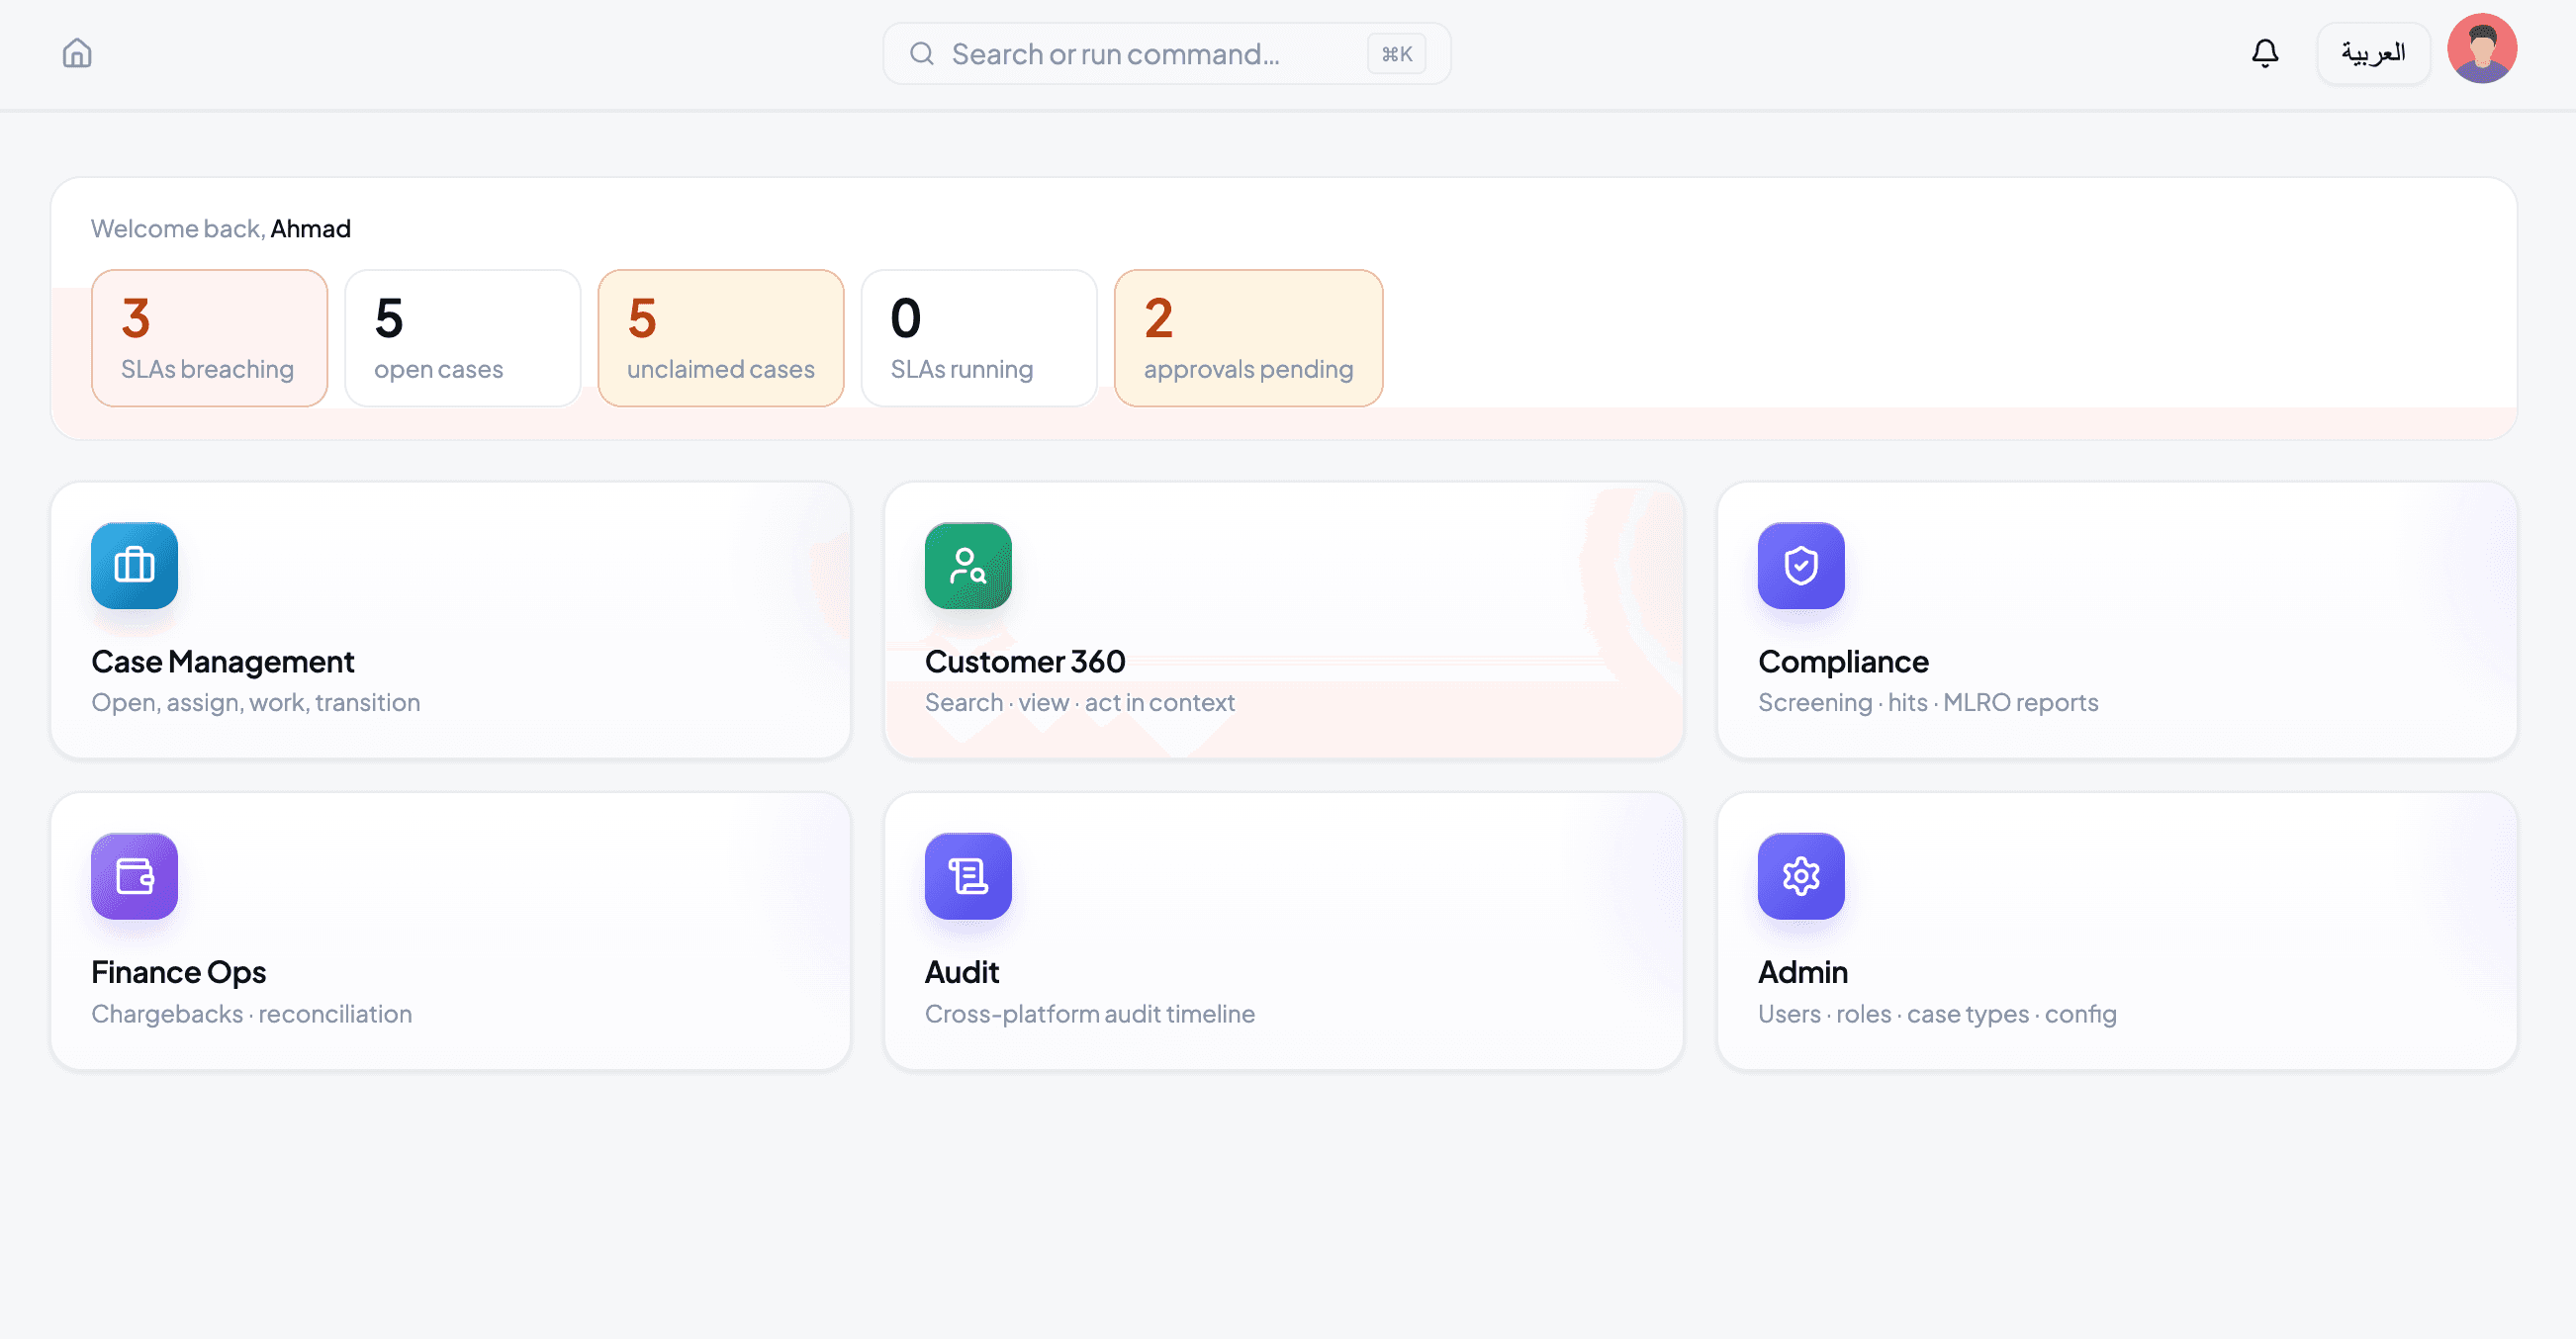
Task: Click 'Screening · hits · MLRO reports'
Action: tap(1927, 702)
